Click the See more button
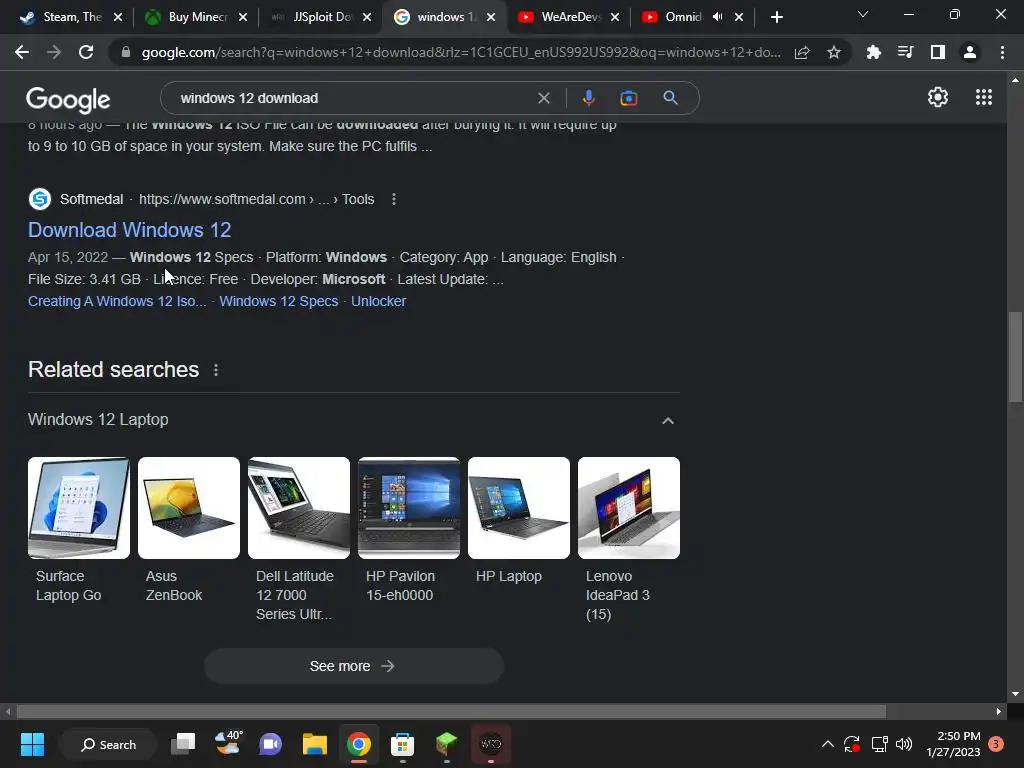Screen dimensions: 1024x768 (354, 666)
